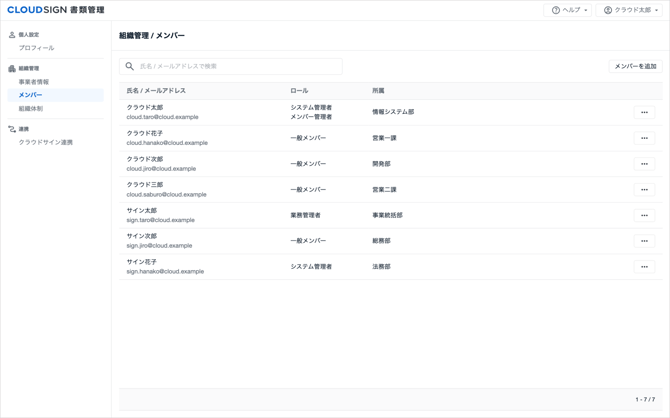Open 組織体制 in sidebar

click(x=31, y=109)
